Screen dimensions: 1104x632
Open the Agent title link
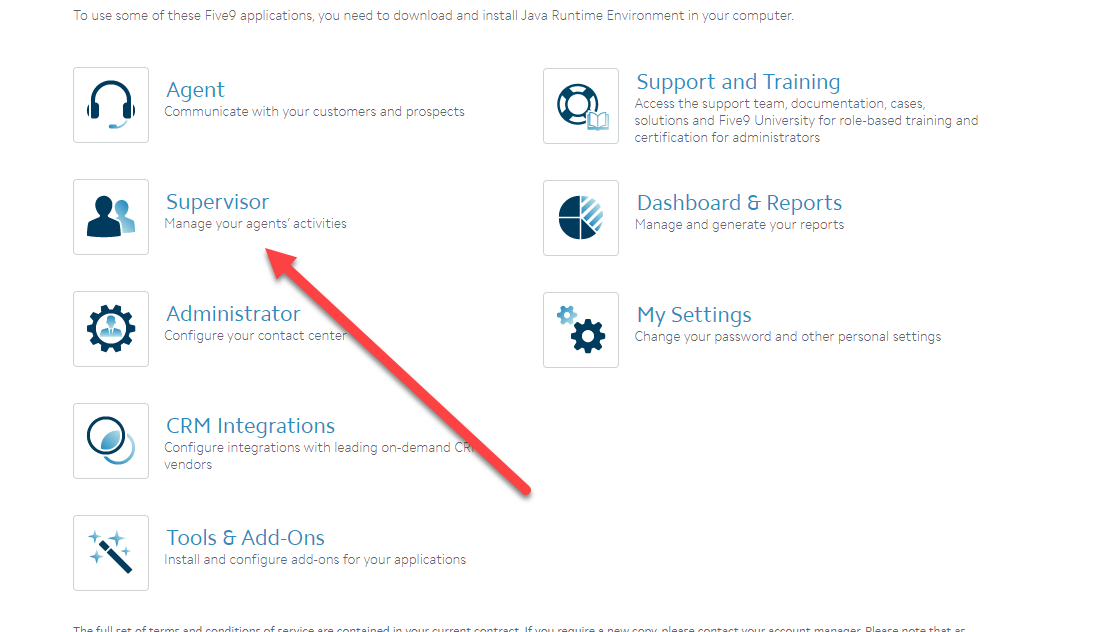195,90
